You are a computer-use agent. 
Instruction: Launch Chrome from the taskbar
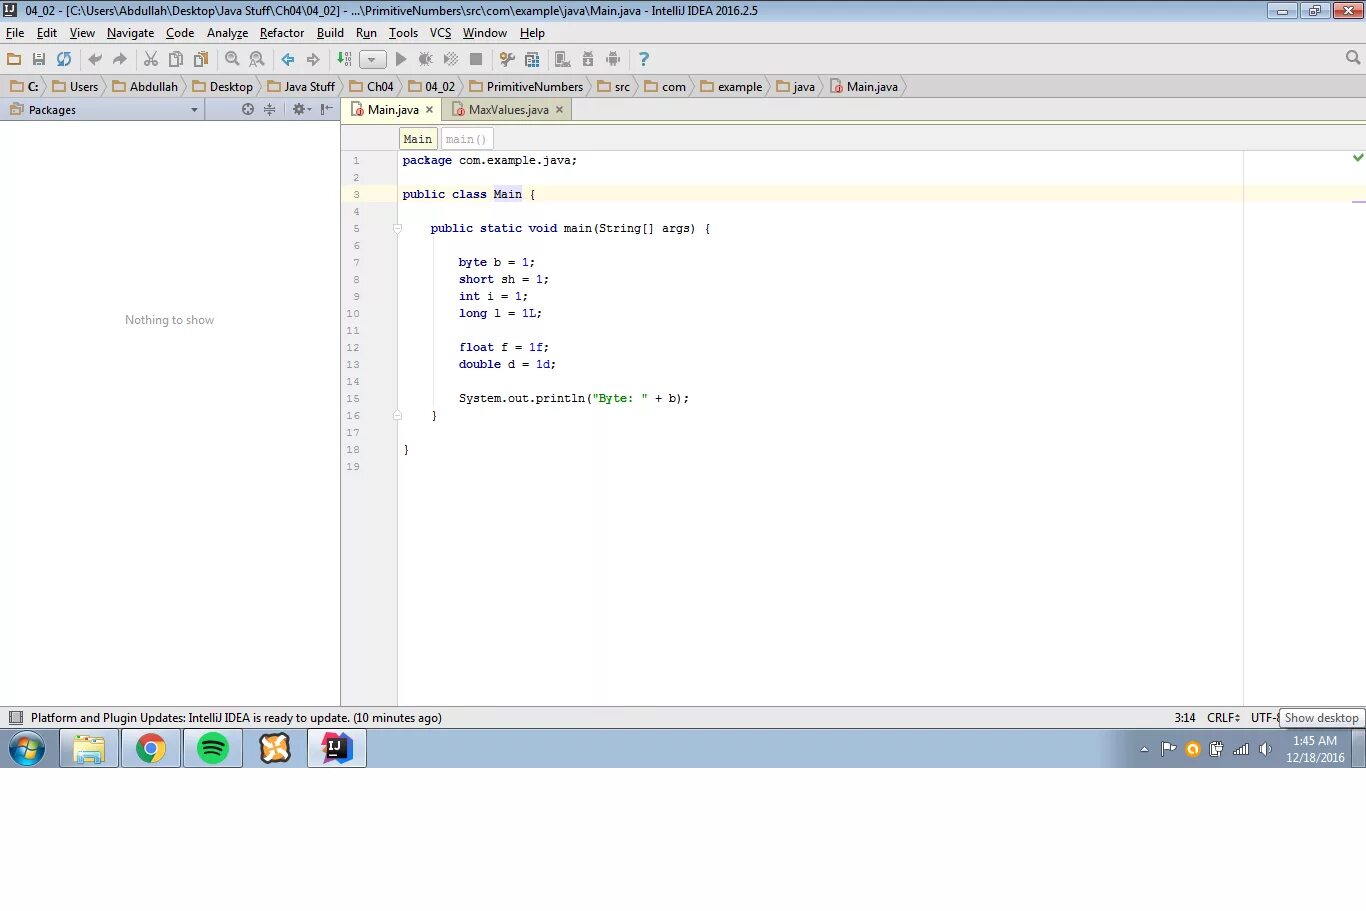151,748
